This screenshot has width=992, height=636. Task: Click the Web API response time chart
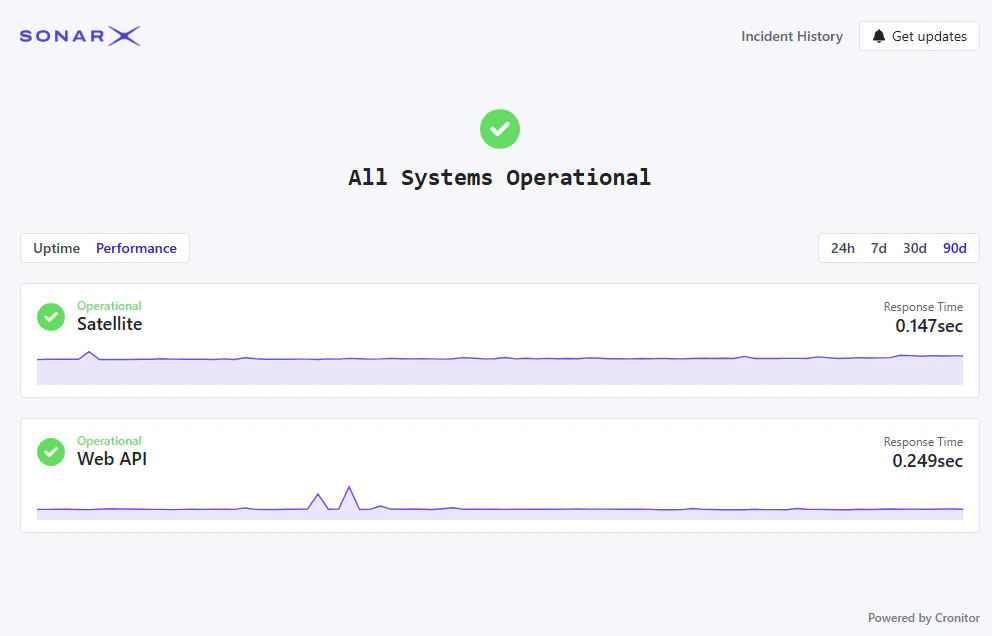click(x=500, y=503)
